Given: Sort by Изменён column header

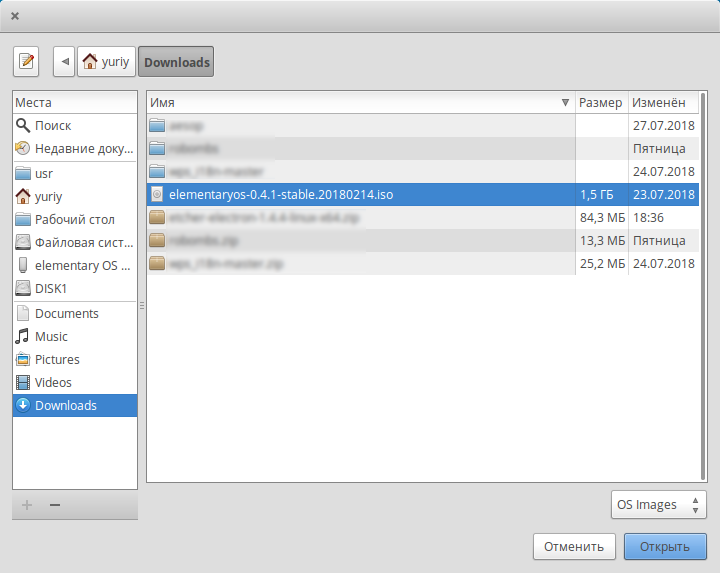Looking at the screenshot, I should click(664, 102).
